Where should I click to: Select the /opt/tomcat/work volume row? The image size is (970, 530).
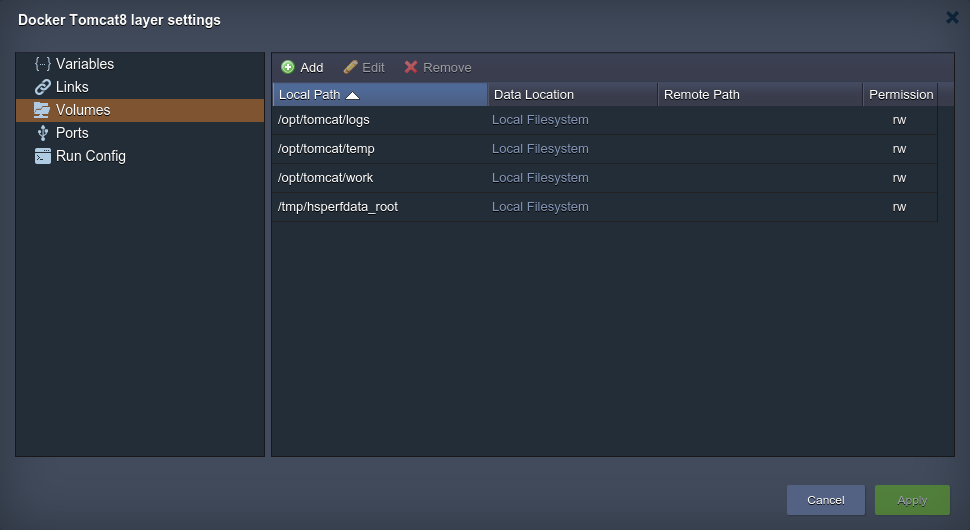tap(605, 178)
